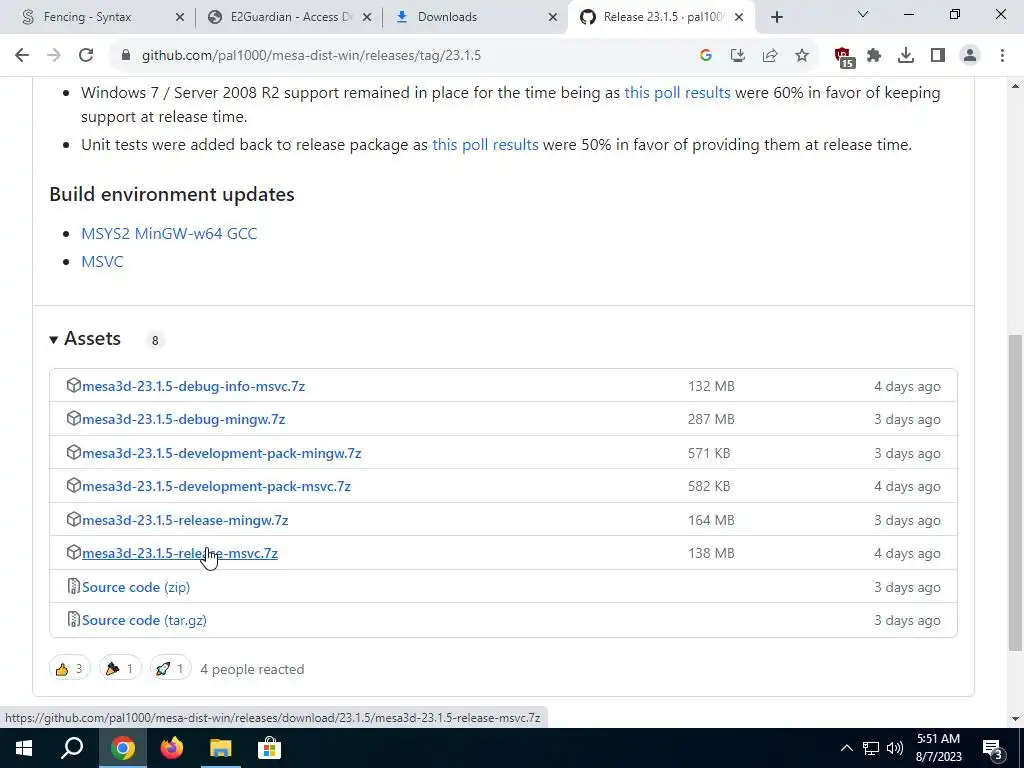Open the first 'this poll results' link about Windows 7
The width and height of the screenshot is (1024, 768).
(x=677, y=93)
